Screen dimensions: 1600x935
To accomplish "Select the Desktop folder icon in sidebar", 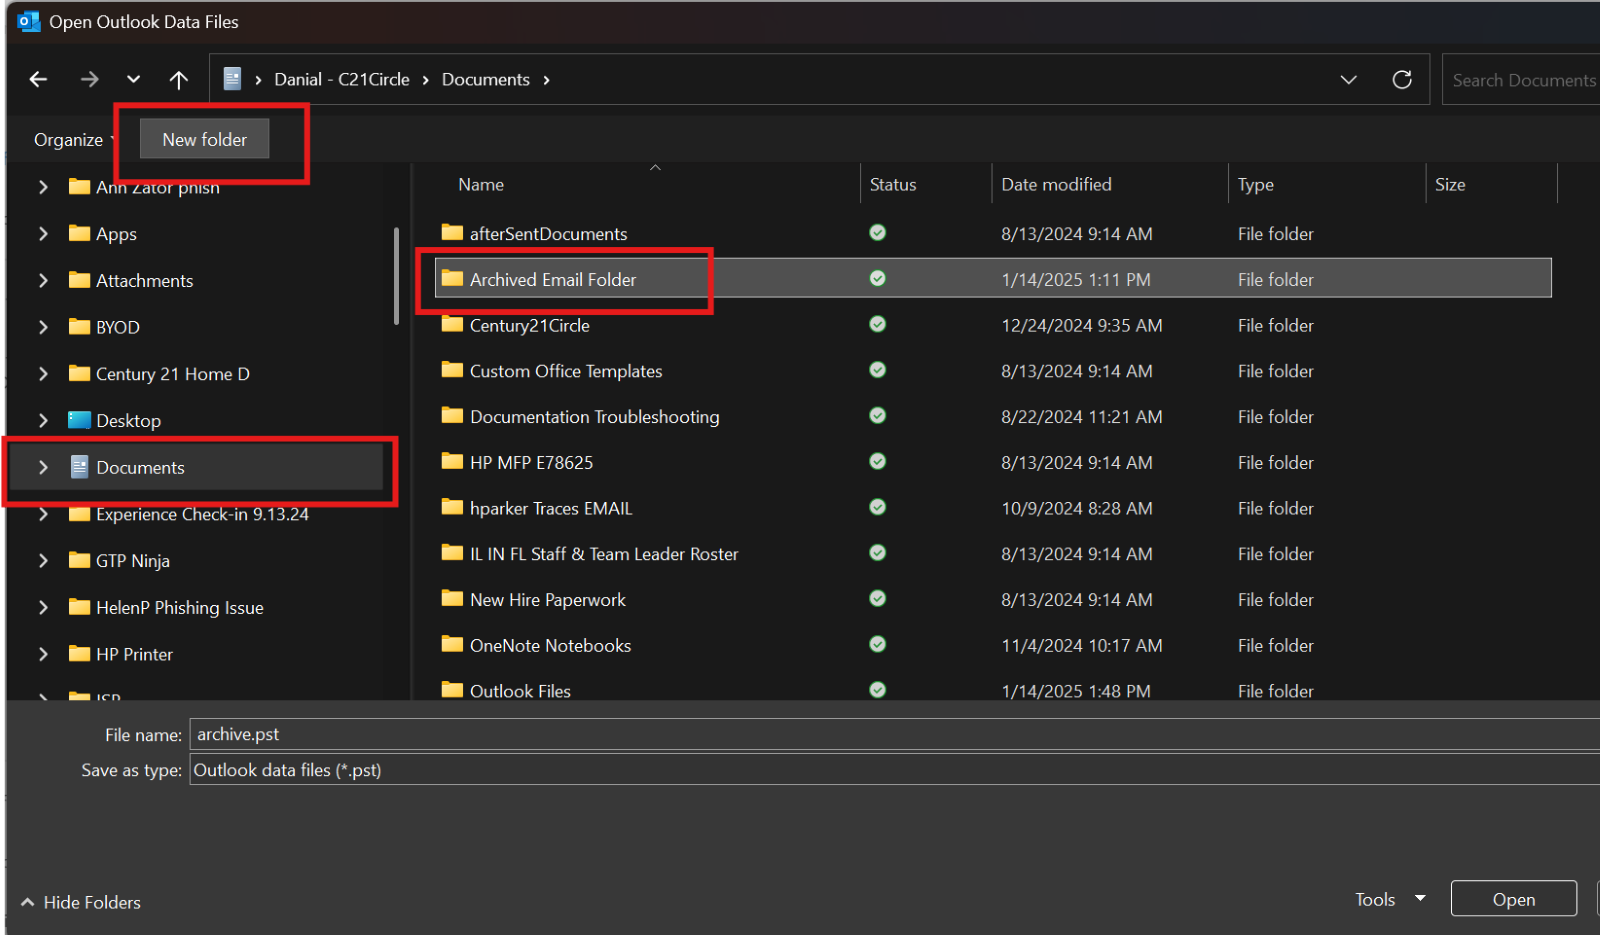I will pyautogui.click(x=79, y=420).
